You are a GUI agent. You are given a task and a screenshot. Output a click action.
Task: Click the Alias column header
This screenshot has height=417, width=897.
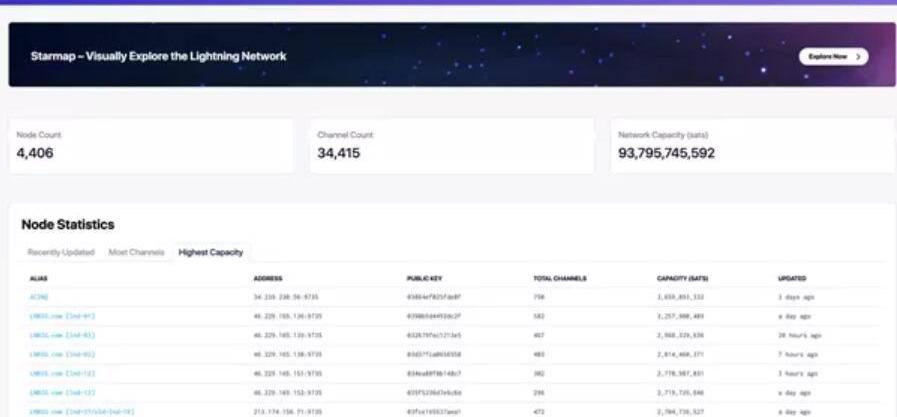coord(39,278)
